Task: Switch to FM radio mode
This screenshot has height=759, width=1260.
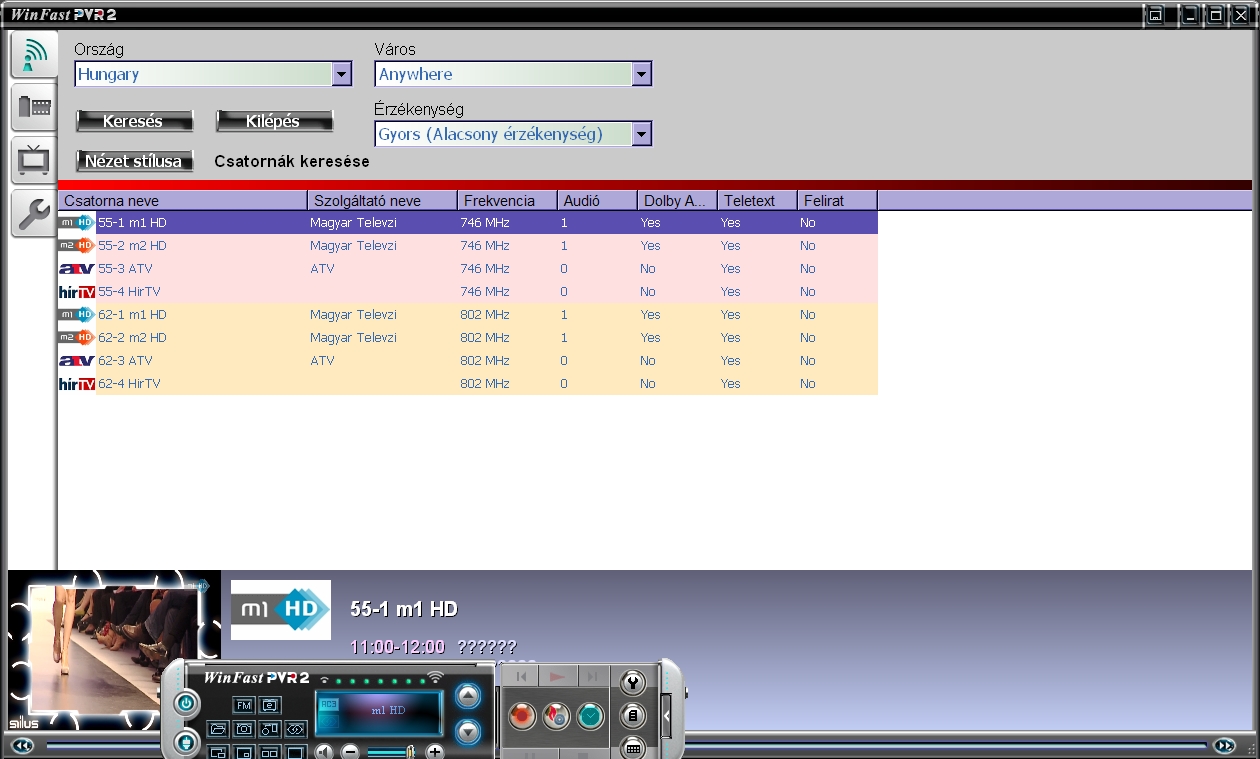Action: [x=244, y=705]
